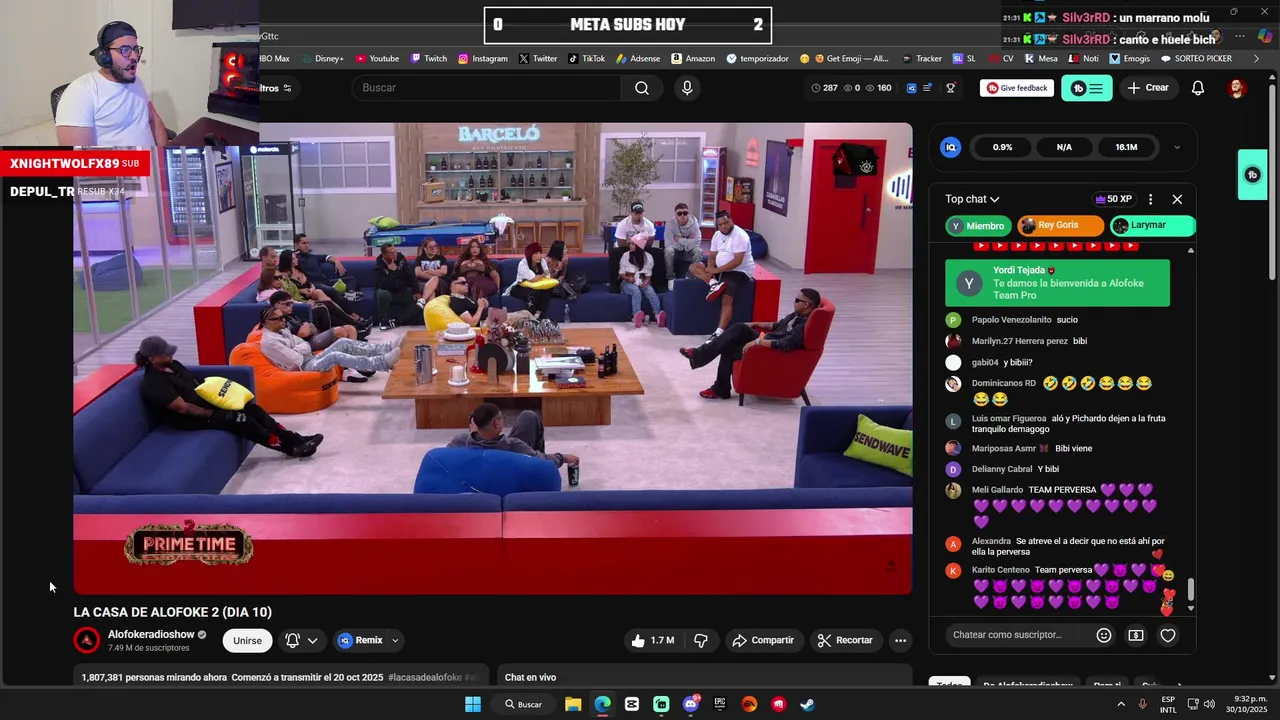Click the trophy icon in the header
Viewport: 1280px width, 720px height.
pos(951,88)
